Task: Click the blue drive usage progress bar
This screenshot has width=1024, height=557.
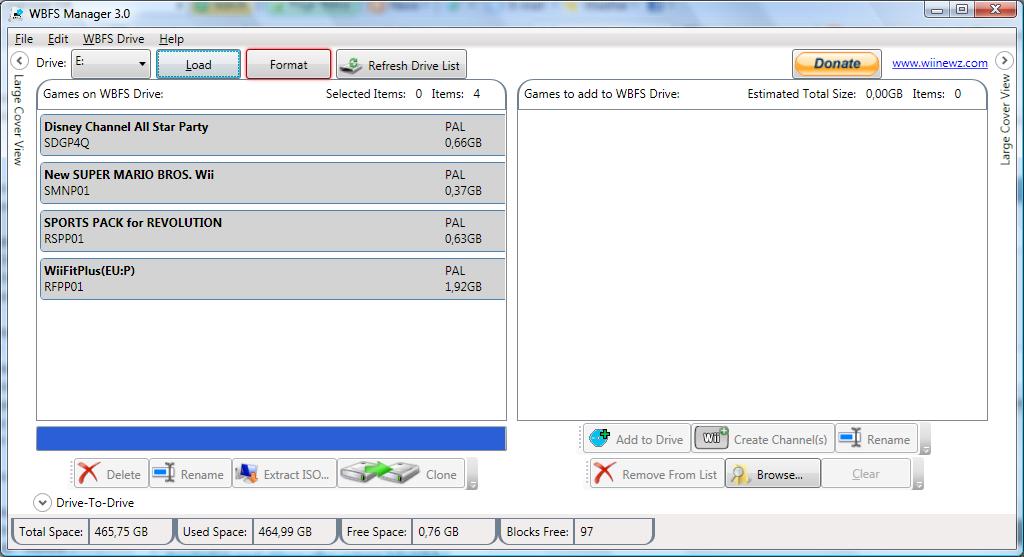Action: point(271,438)
